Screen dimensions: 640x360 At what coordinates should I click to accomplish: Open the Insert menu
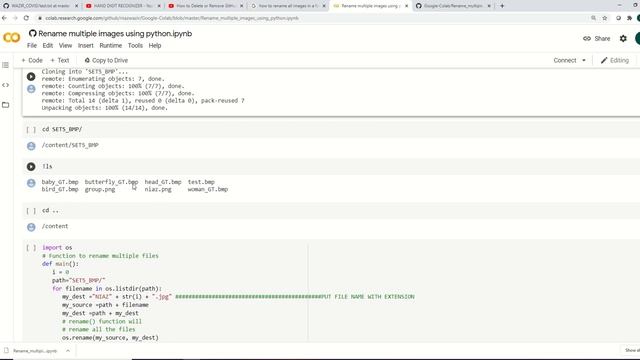[86, 45]
